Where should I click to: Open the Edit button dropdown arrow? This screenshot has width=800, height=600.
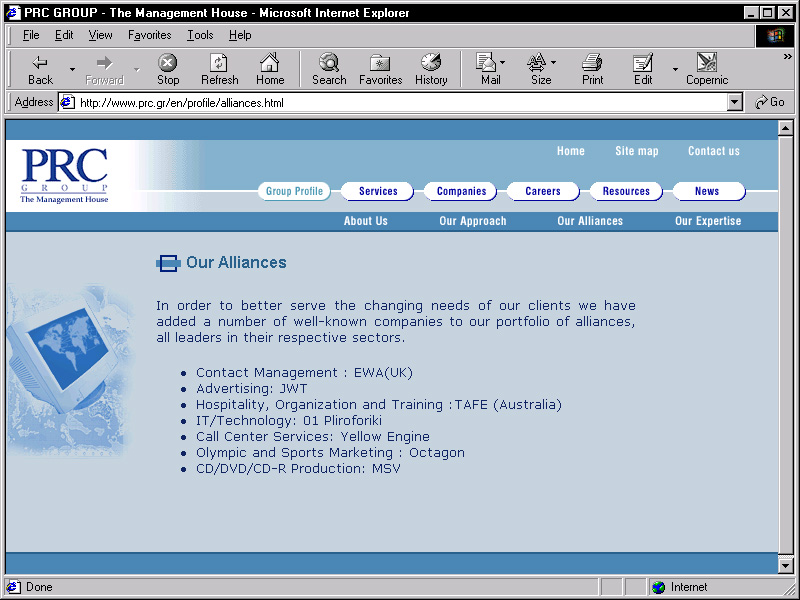click(675, 69)
